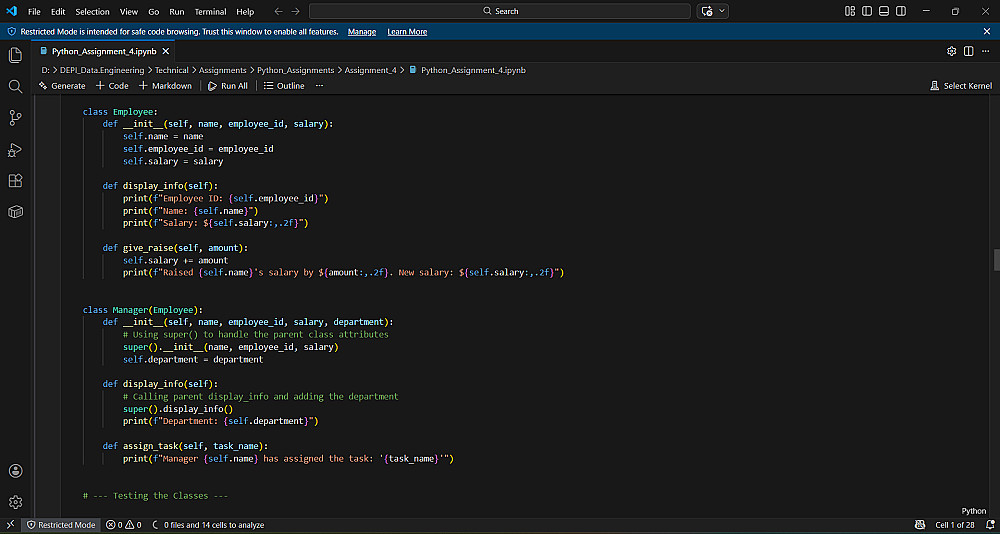Click the vertical editor scrollbar thumb

coord(996,260)
